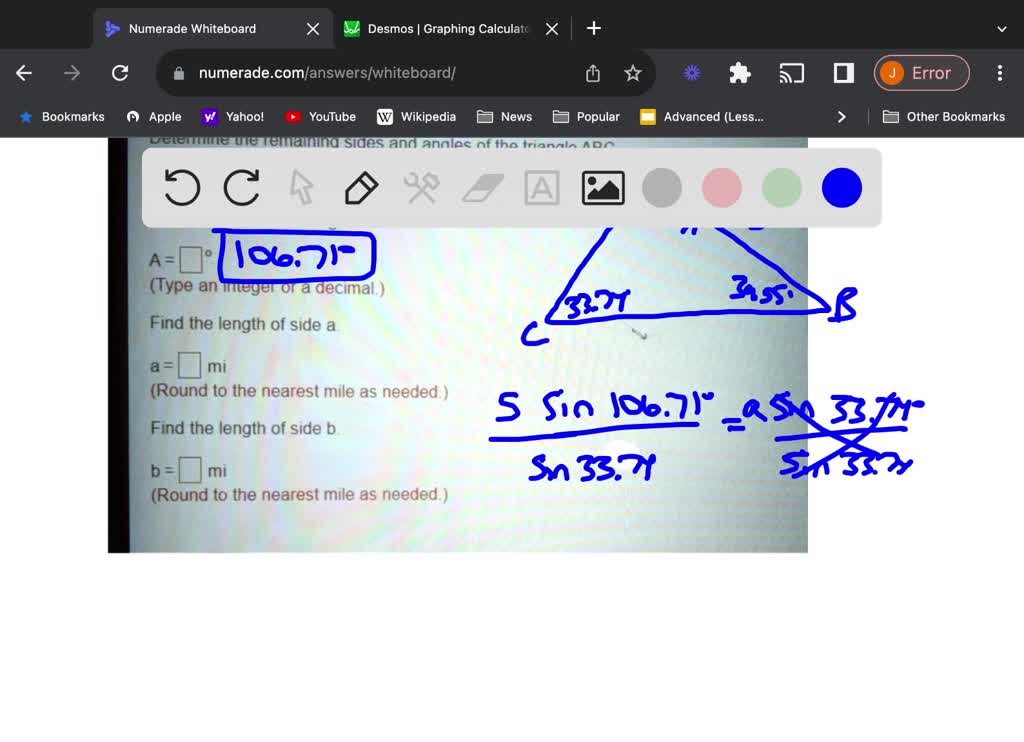
Task: Select the text tool labeled A
Action: tap(541, 187)
